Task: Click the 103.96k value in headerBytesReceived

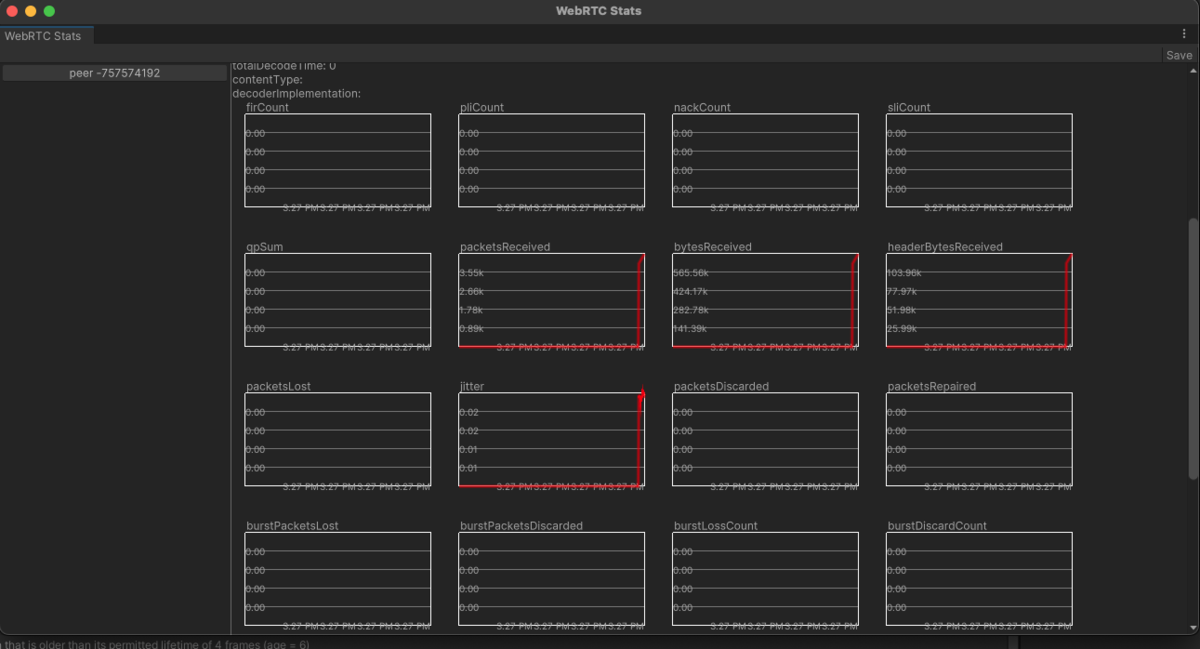Action: tap(905, 273)
